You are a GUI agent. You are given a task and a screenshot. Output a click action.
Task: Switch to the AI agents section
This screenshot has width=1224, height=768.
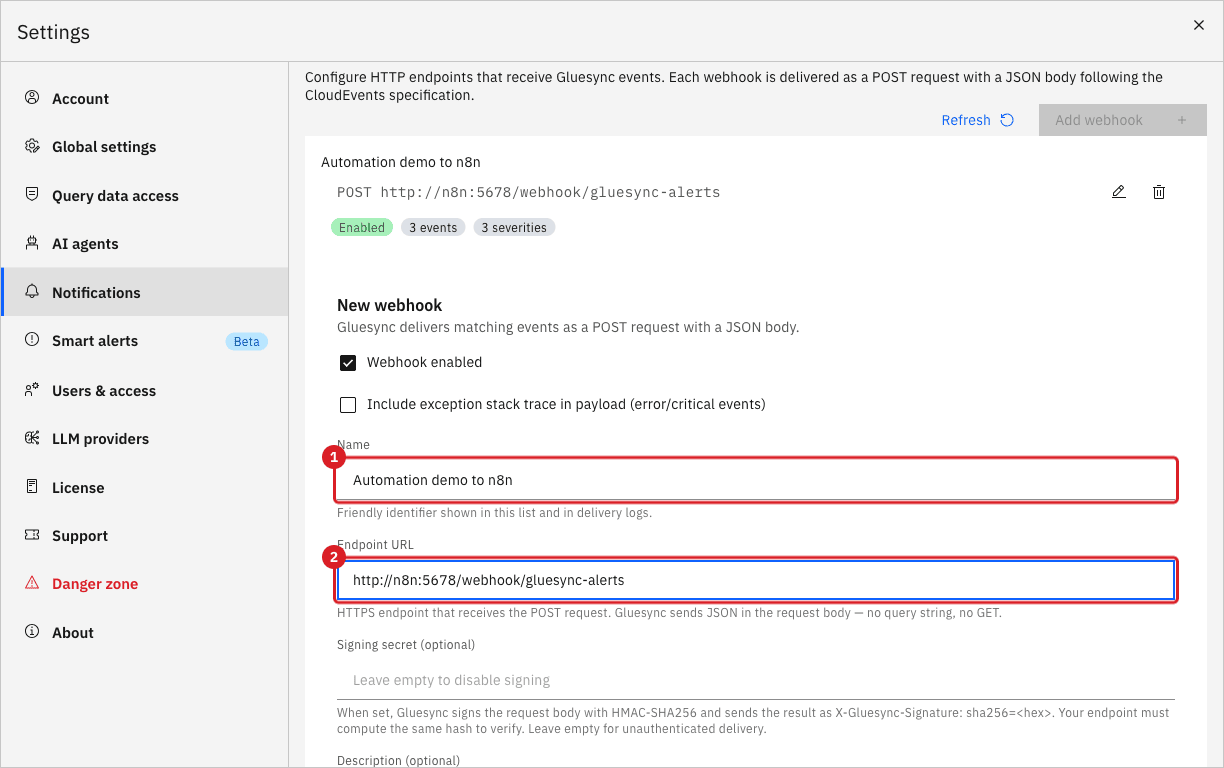[x=145, y=243]
